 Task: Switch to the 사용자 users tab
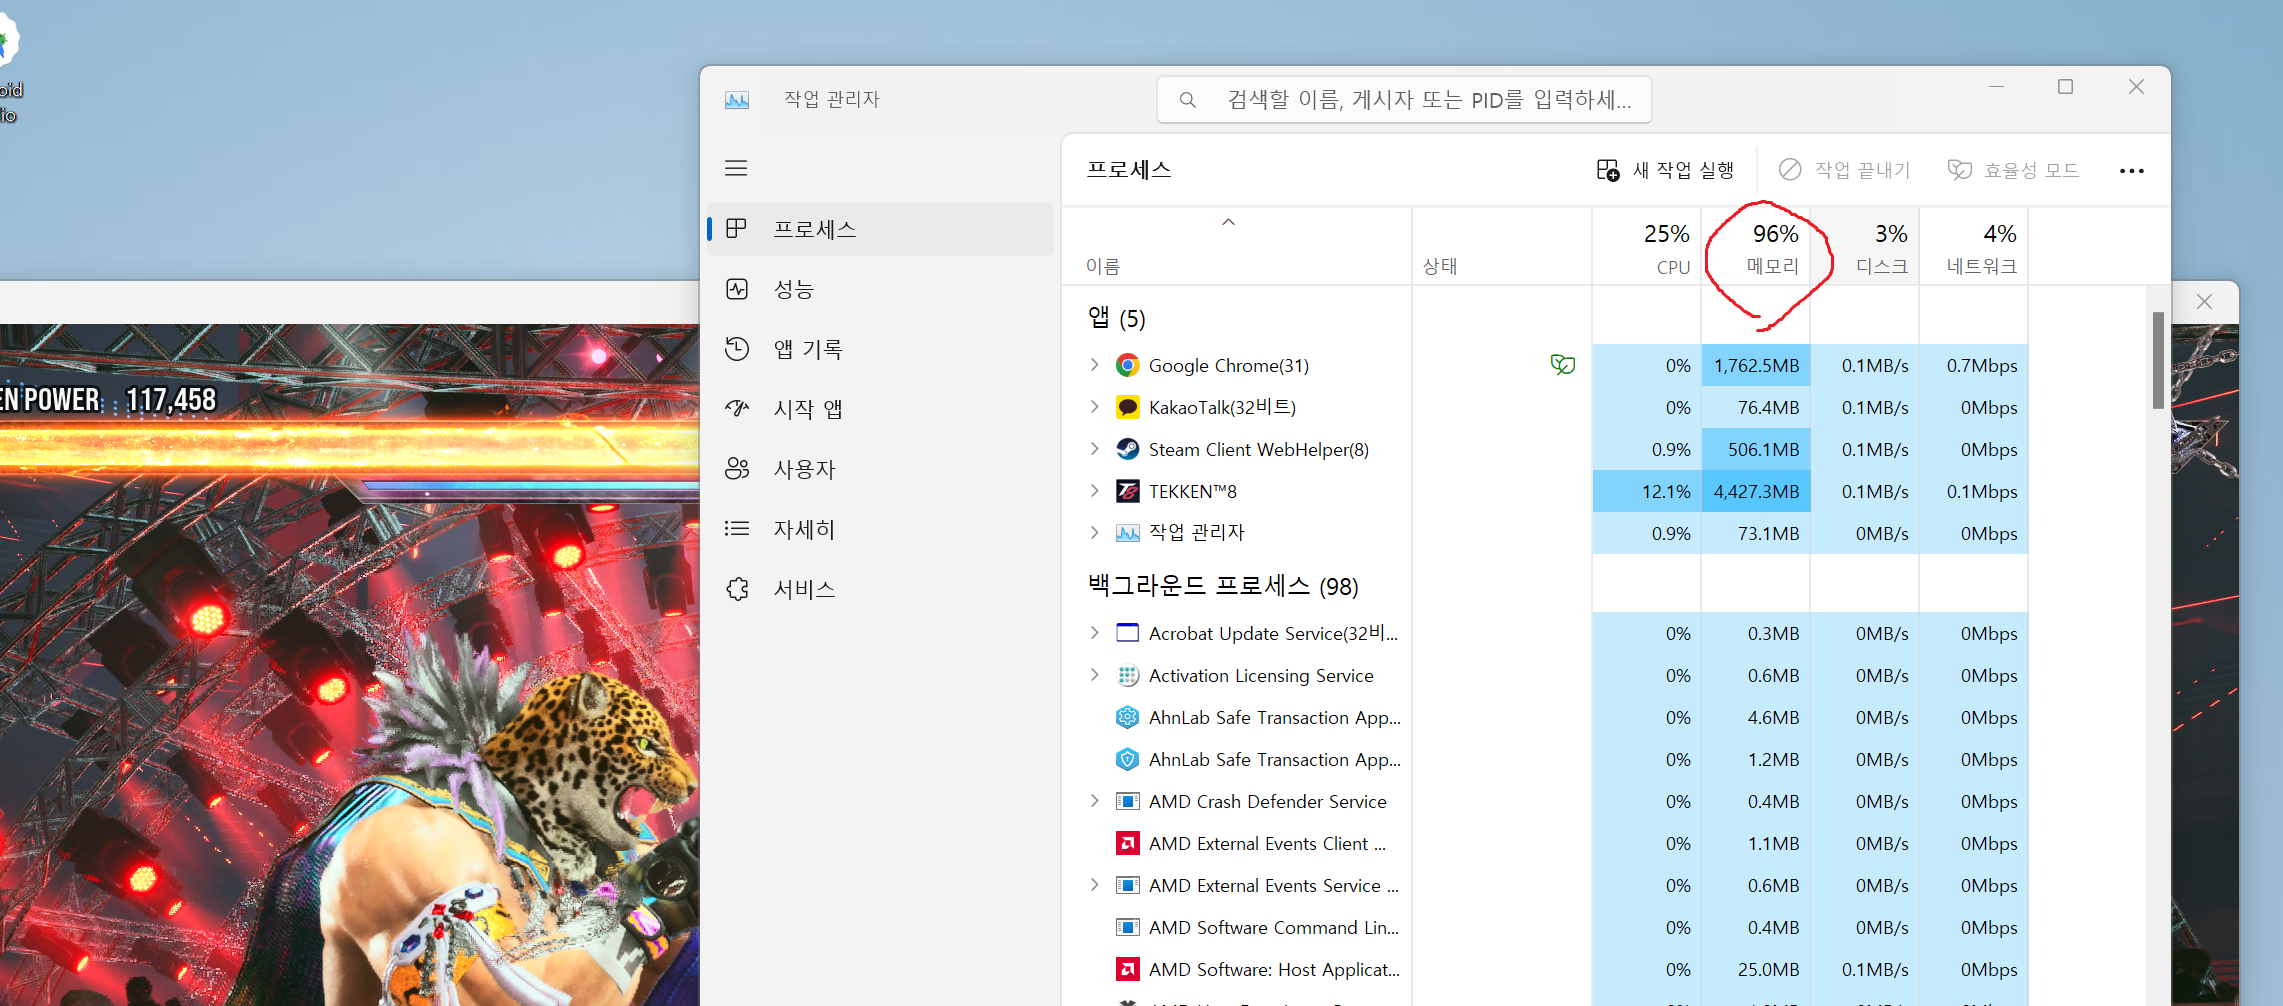(880, 469)
